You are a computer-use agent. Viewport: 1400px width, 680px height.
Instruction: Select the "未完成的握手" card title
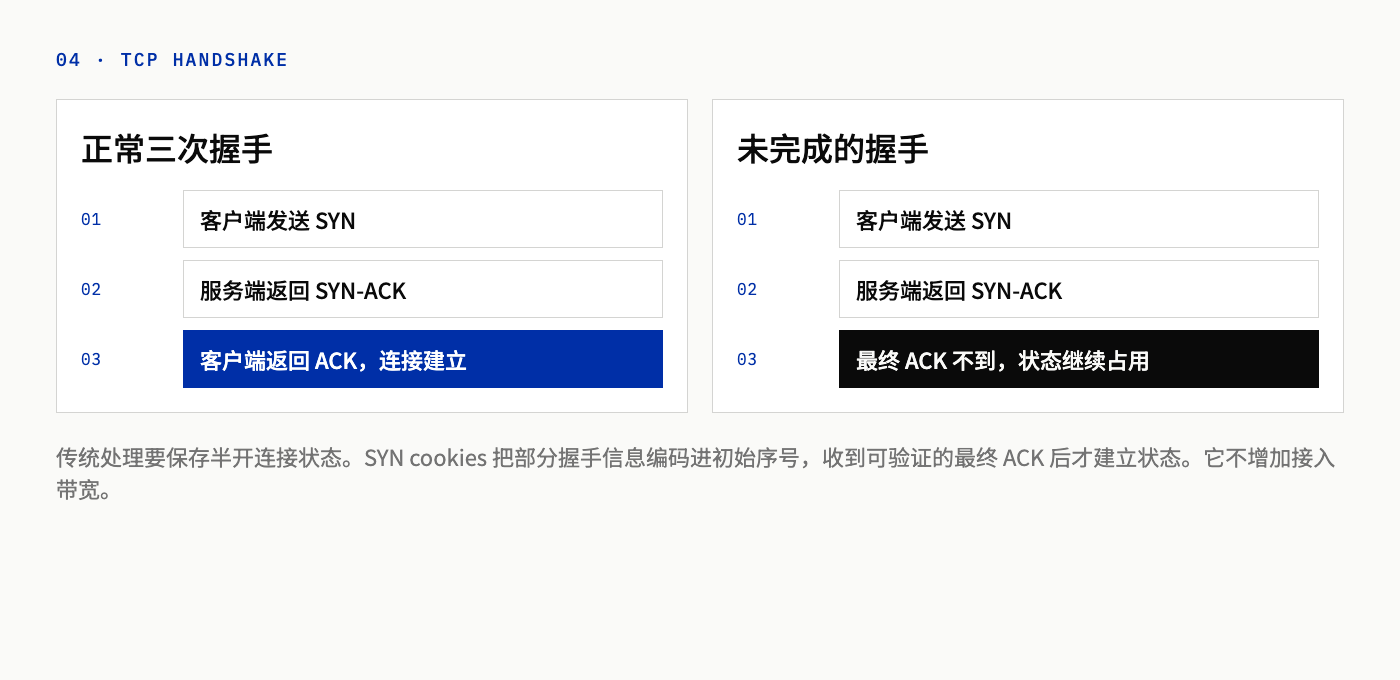click(x=833, y=150)
